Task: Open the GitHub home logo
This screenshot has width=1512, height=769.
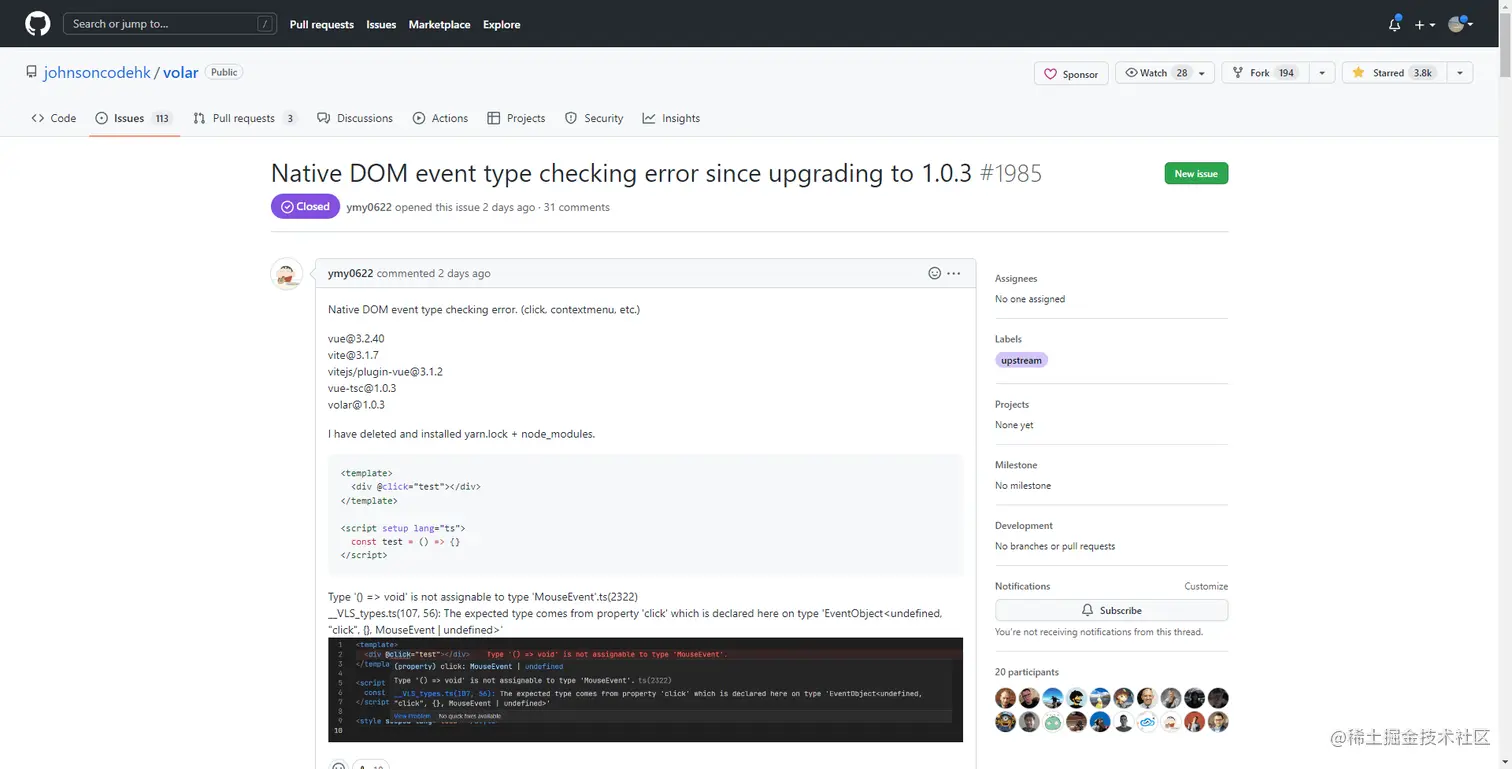Action: 37,24
